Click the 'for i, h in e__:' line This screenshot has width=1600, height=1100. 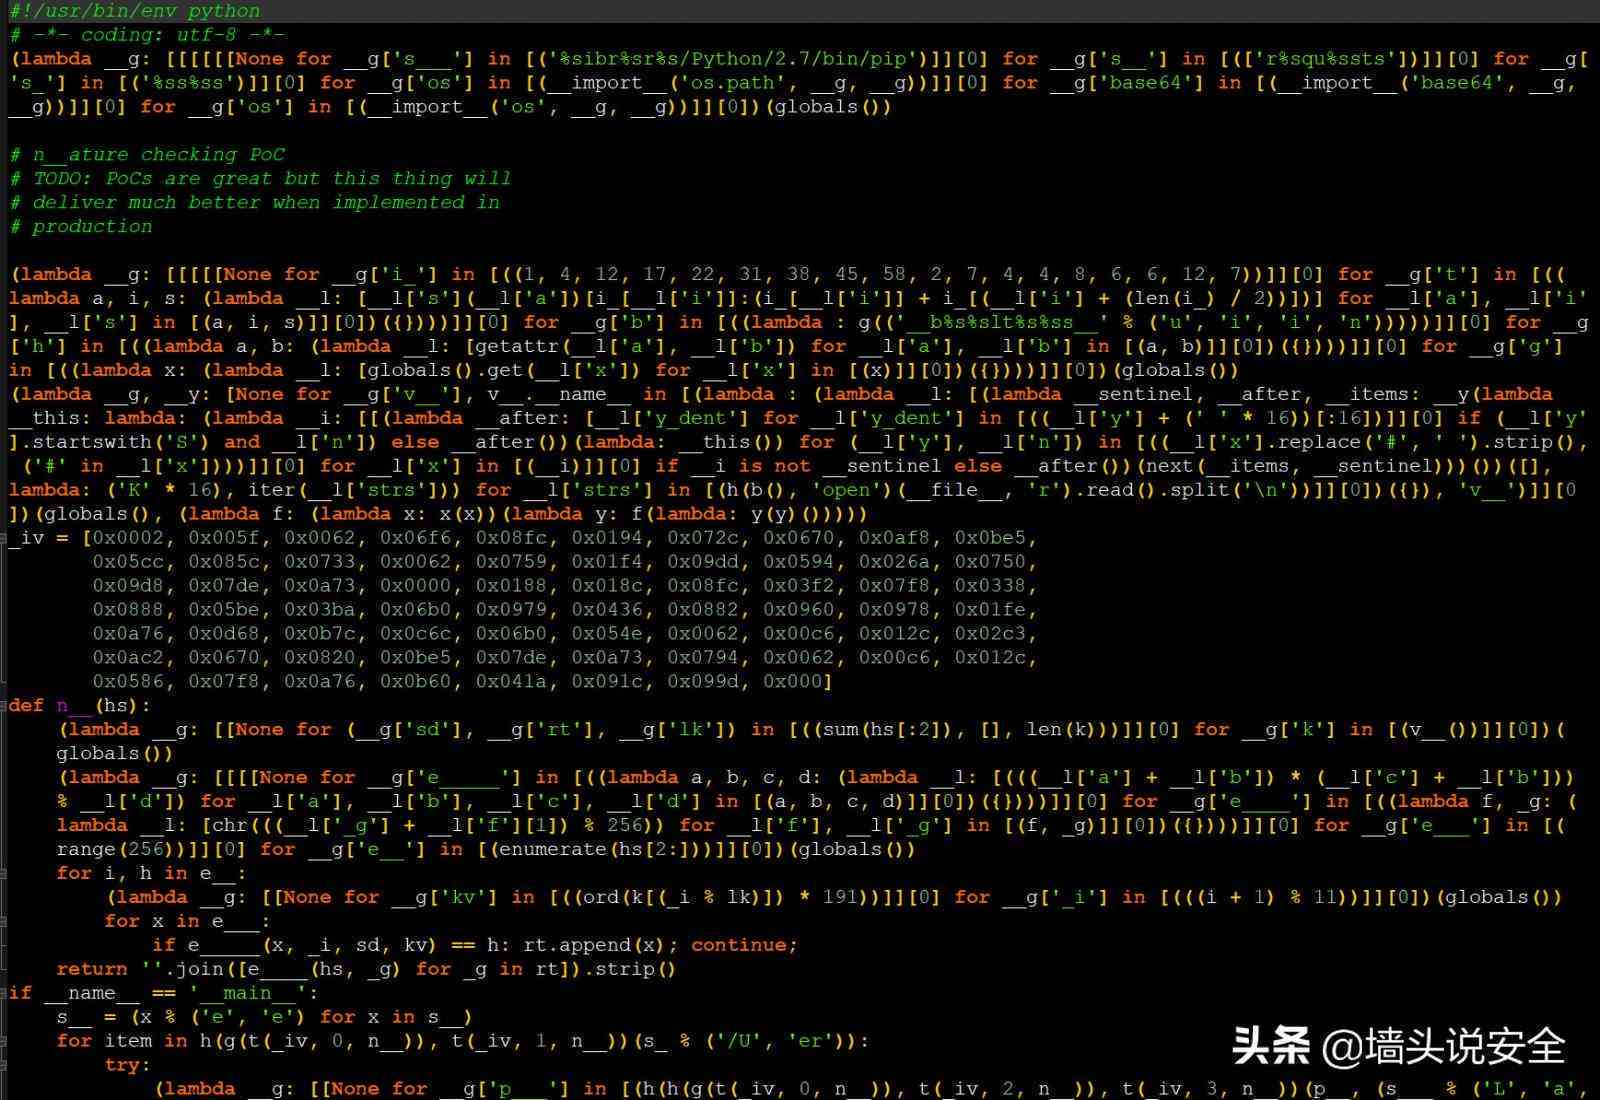point(152,875)
